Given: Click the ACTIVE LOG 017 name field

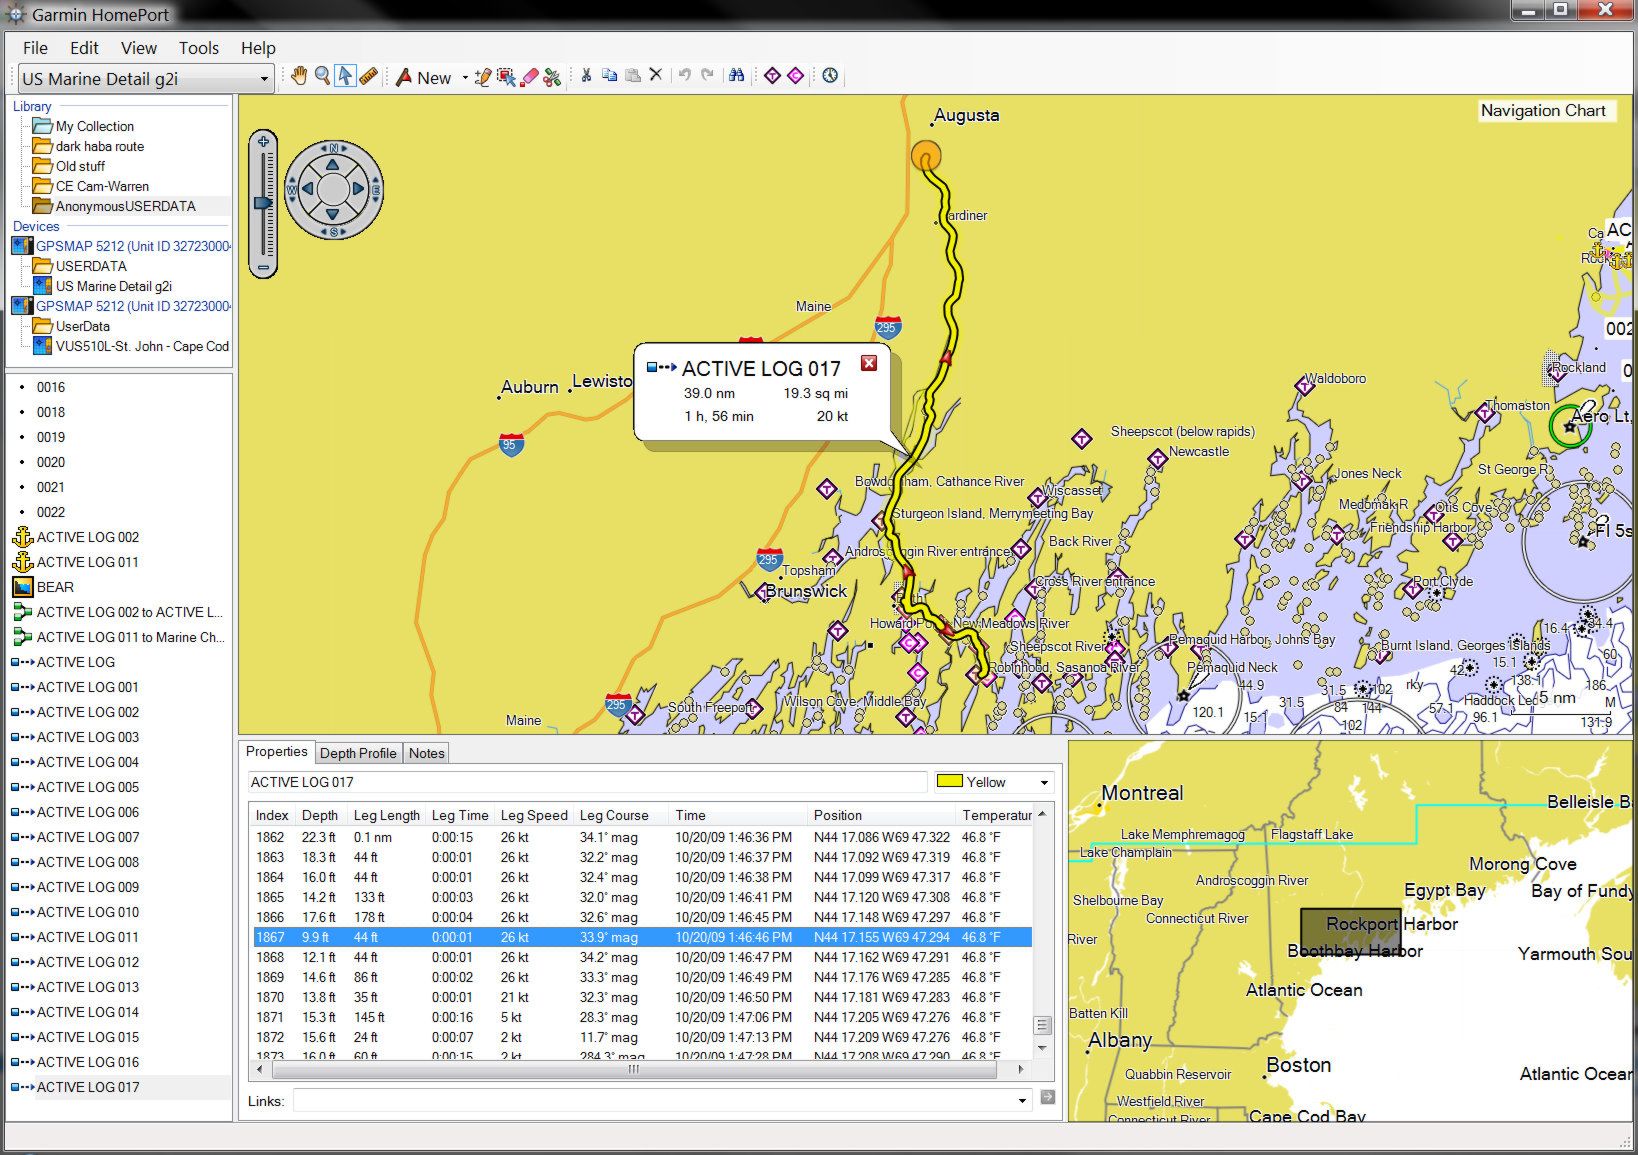Looking at the screenshot, I should pos(587,782).
